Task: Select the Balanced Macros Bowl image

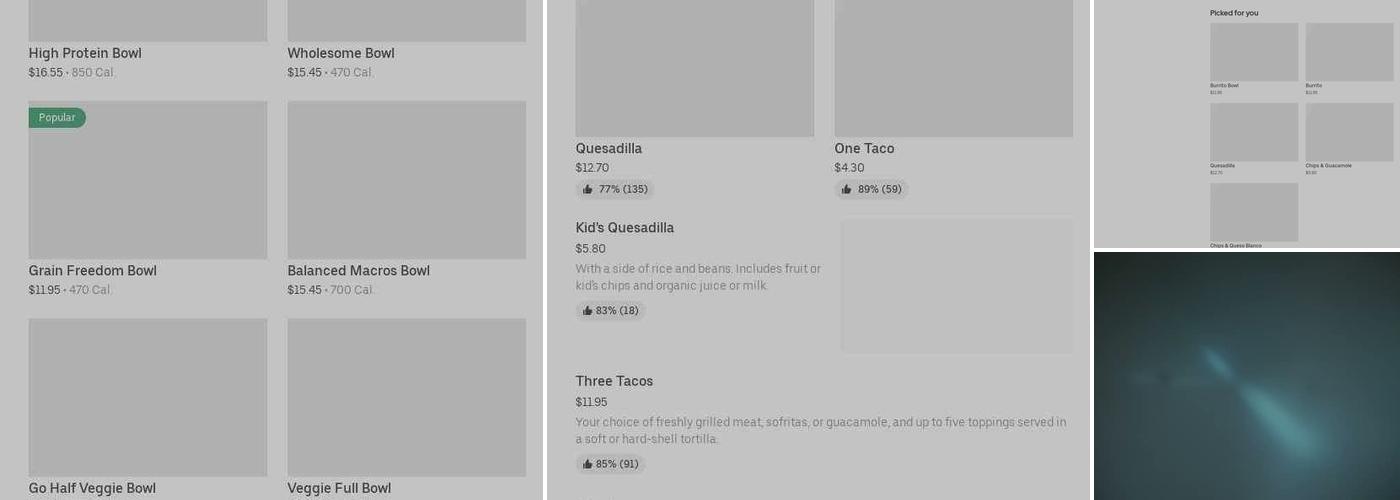Action: tap(406, 180)
